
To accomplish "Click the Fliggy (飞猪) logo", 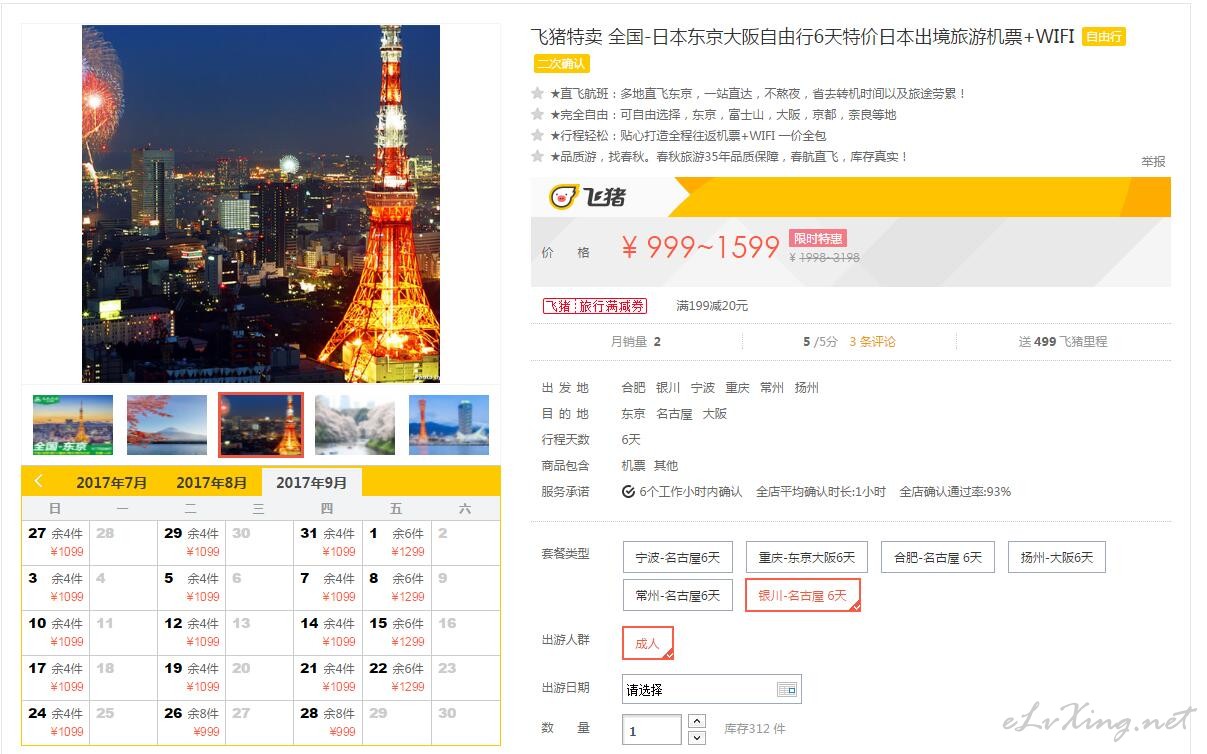I will (588, 197).
